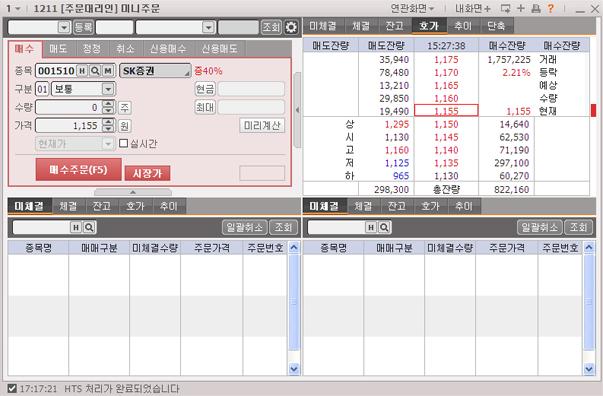The image size is (603, 396).
Task: Open the help question mark icon
Action: pos(551,8)
